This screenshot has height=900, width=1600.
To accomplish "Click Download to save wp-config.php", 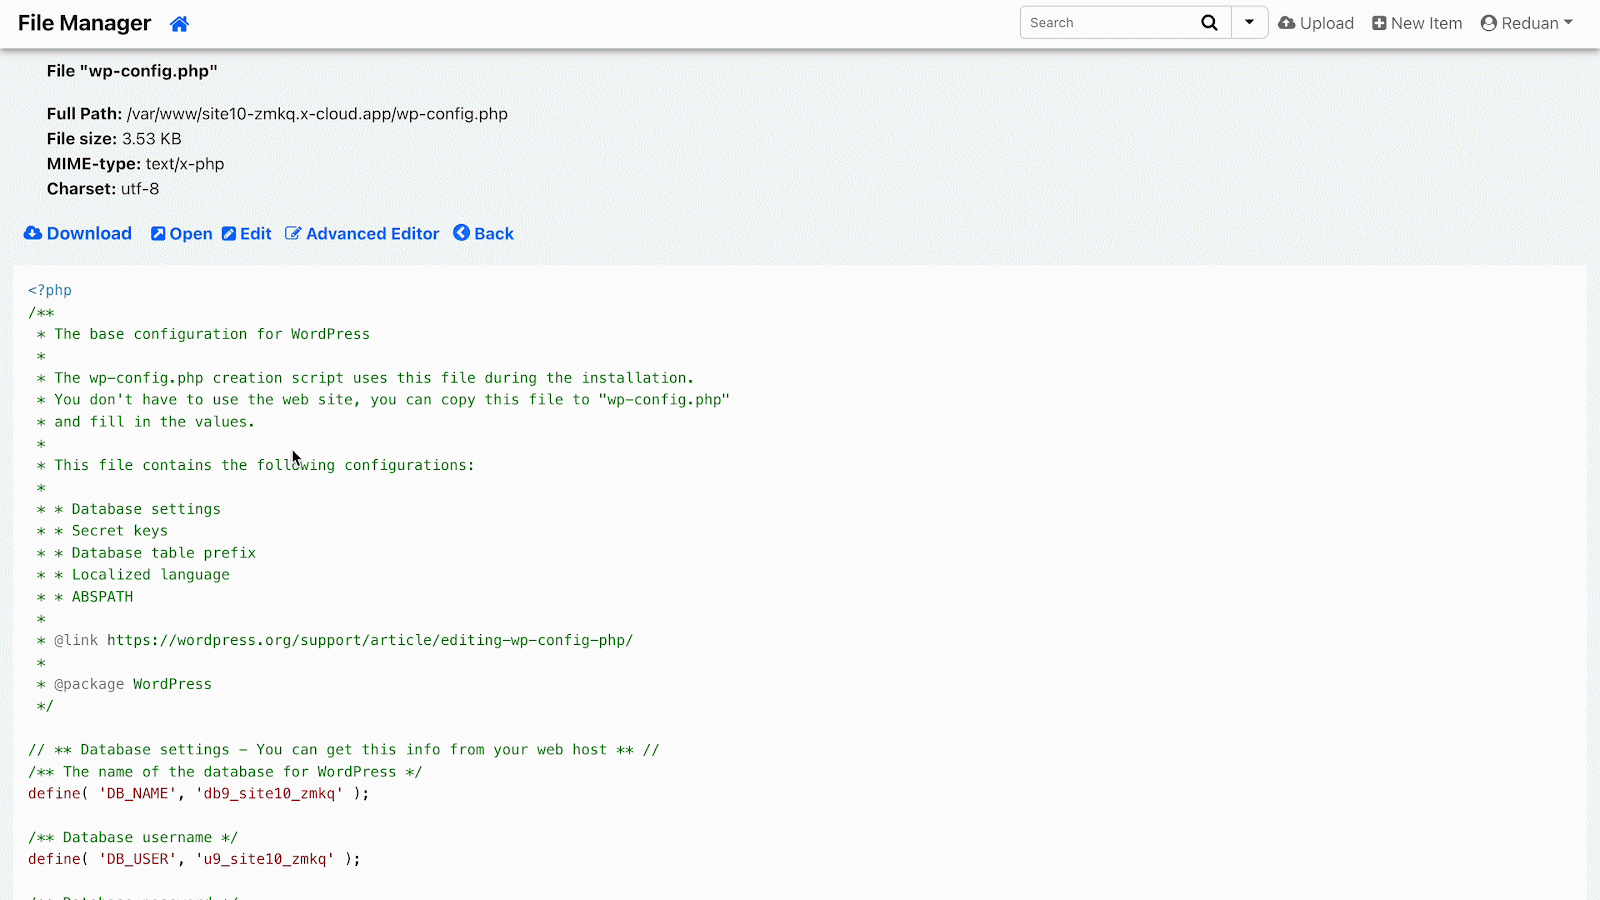I will click(88, 233).
